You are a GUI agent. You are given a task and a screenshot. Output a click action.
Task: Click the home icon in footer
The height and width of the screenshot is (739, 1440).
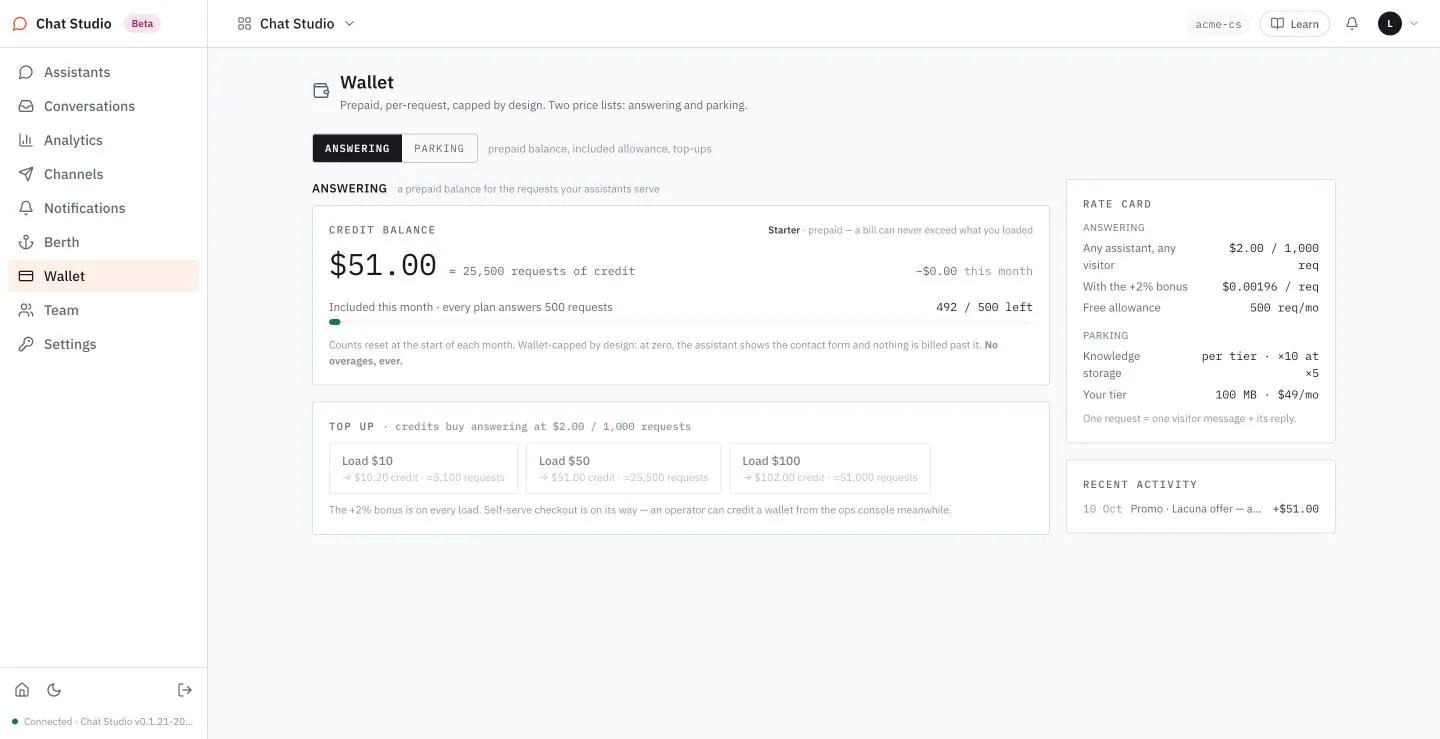[x=22, y=690]
